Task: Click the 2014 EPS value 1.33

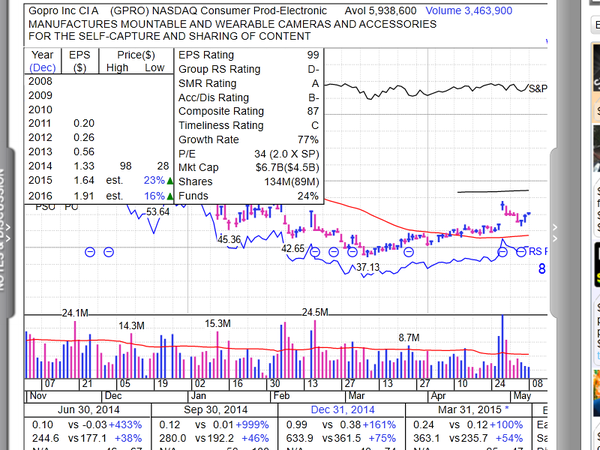Action: (84, 166)
